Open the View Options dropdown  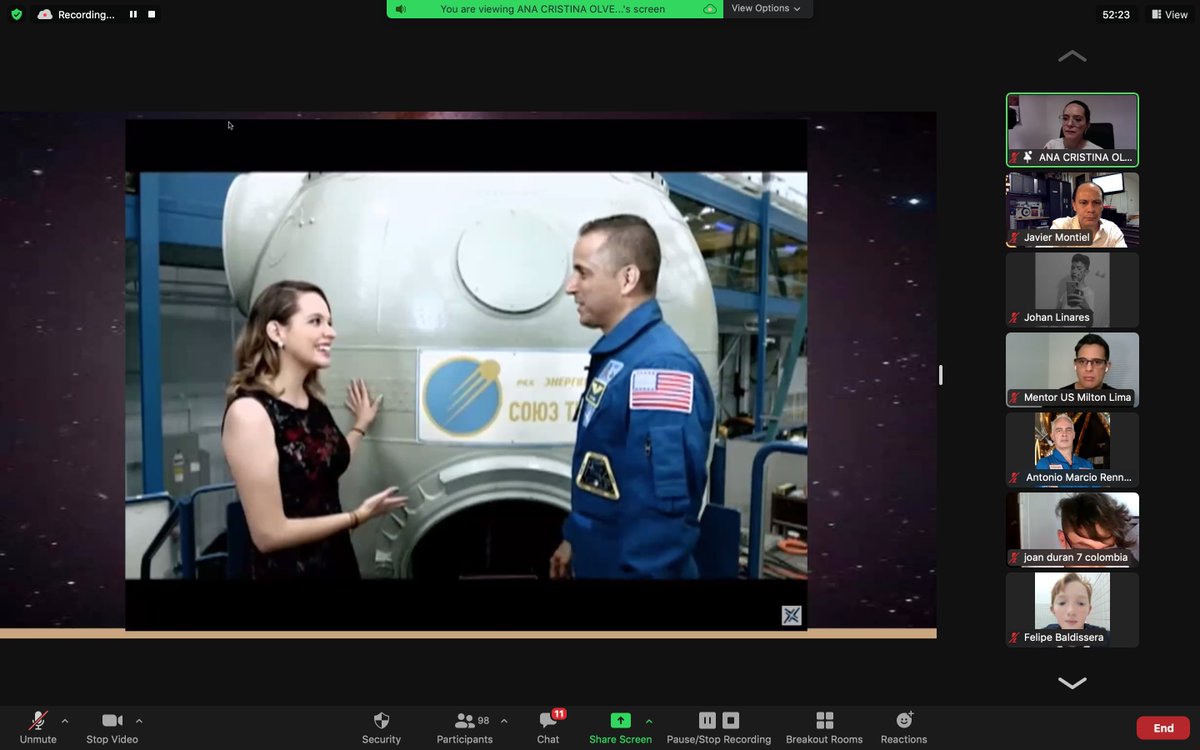766,8
